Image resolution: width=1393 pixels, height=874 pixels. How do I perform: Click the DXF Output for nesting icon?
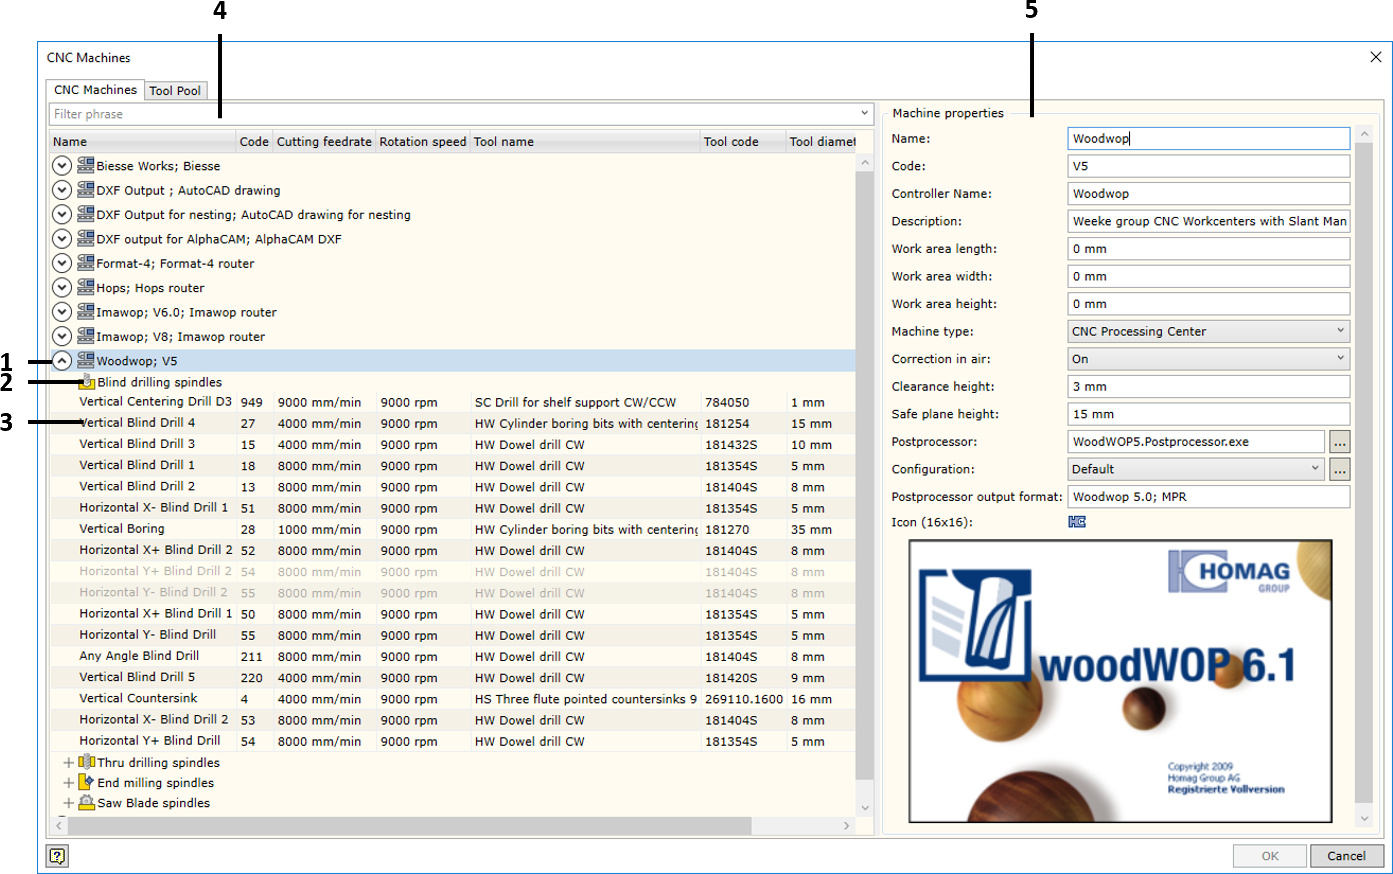click(x=86, y=214)
